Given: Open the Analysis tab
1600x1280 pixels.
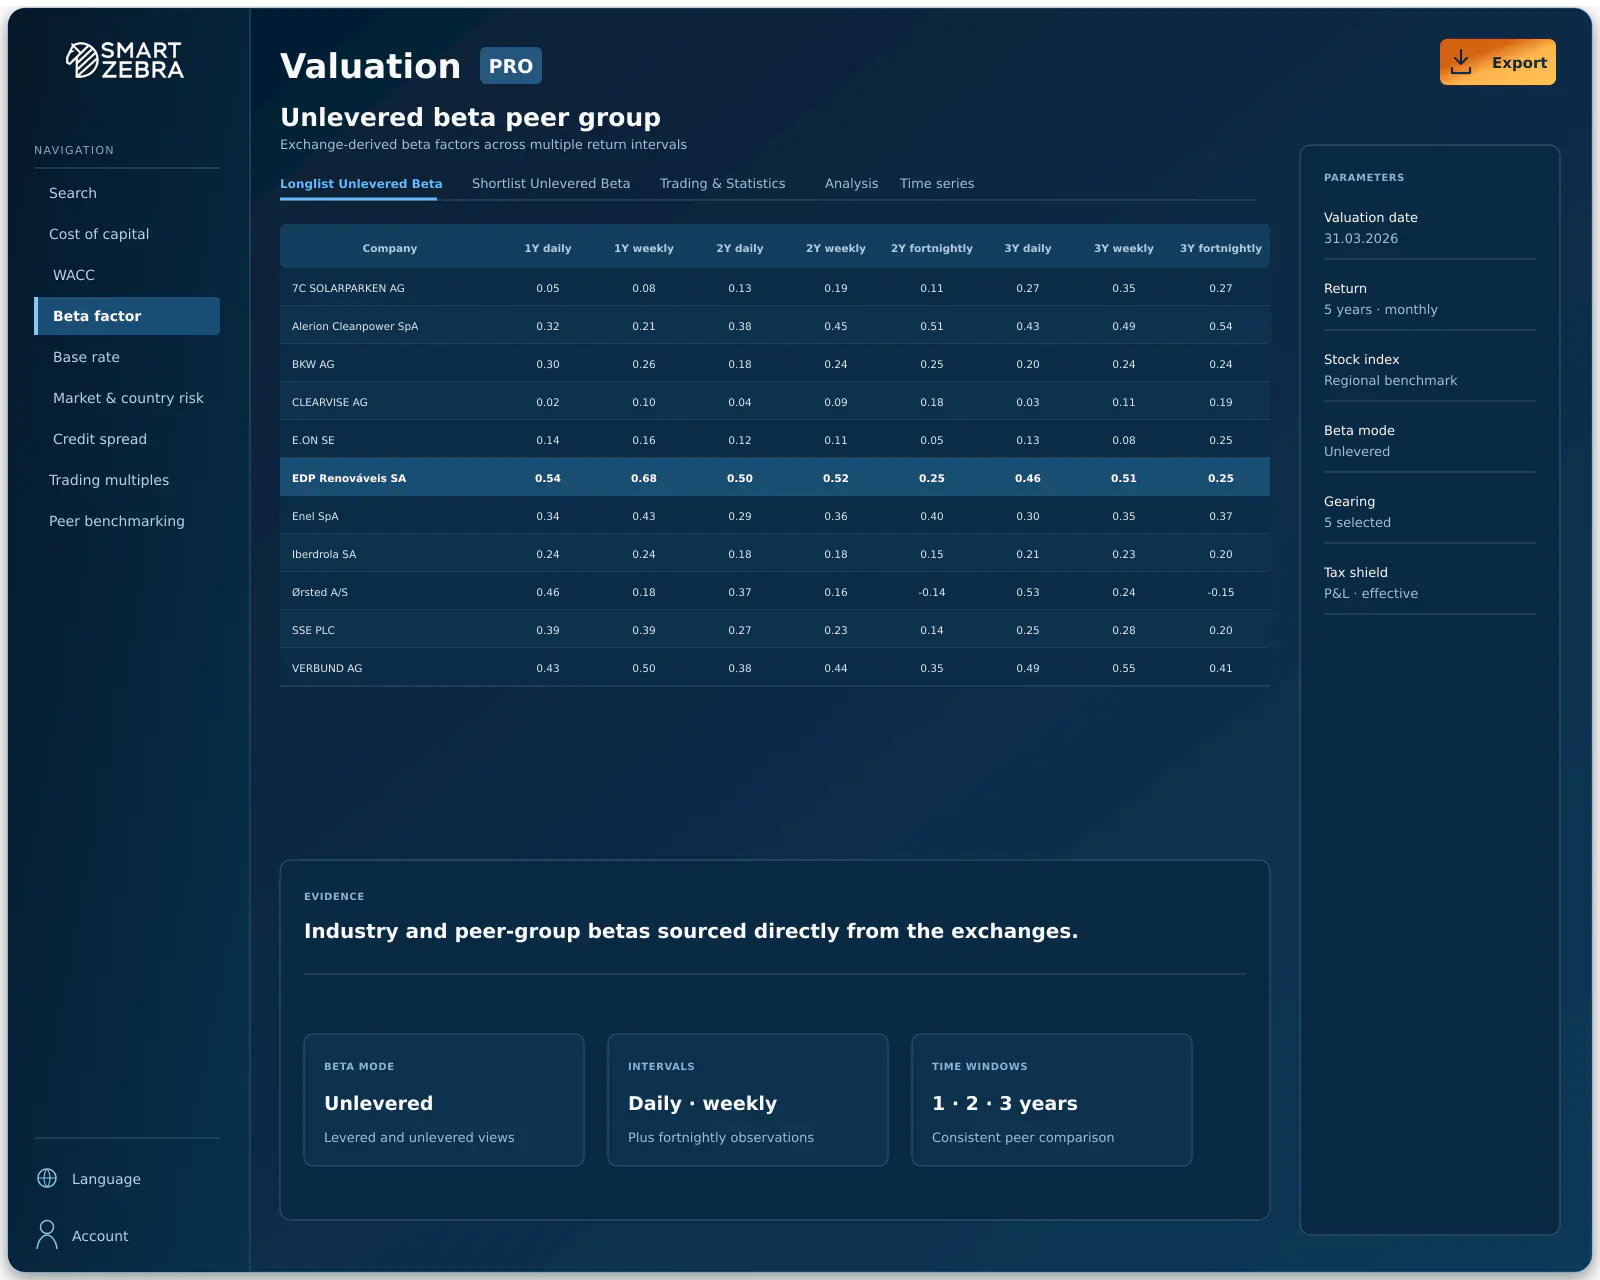Looking at the screenshot, I should coord(851,184).
